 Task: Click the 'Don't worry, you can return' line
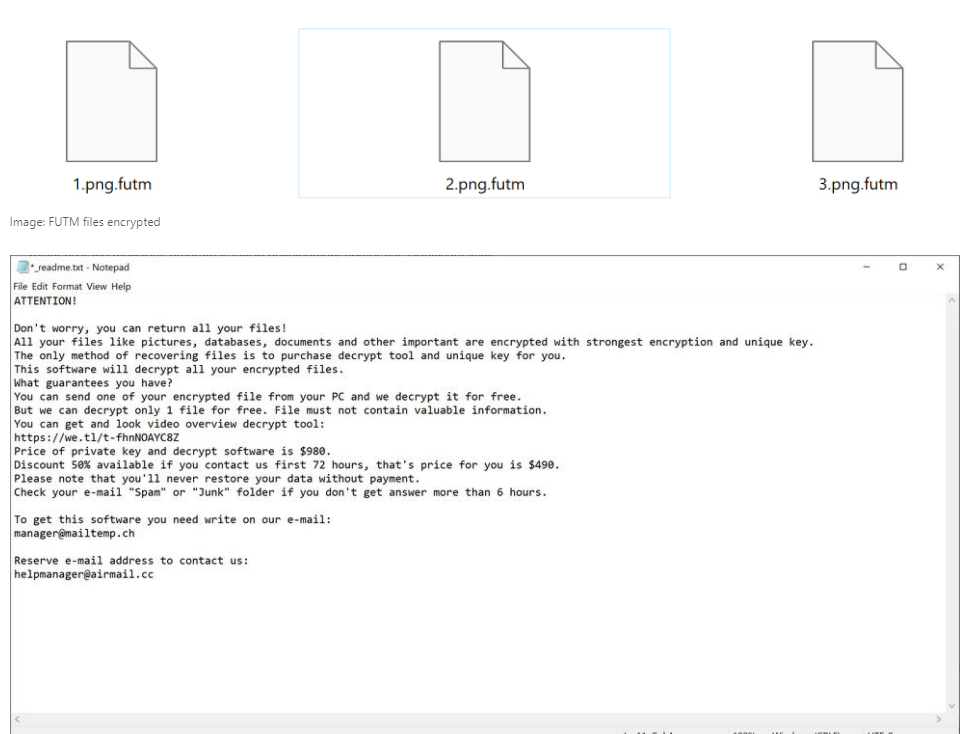click(x=150, y=328)
